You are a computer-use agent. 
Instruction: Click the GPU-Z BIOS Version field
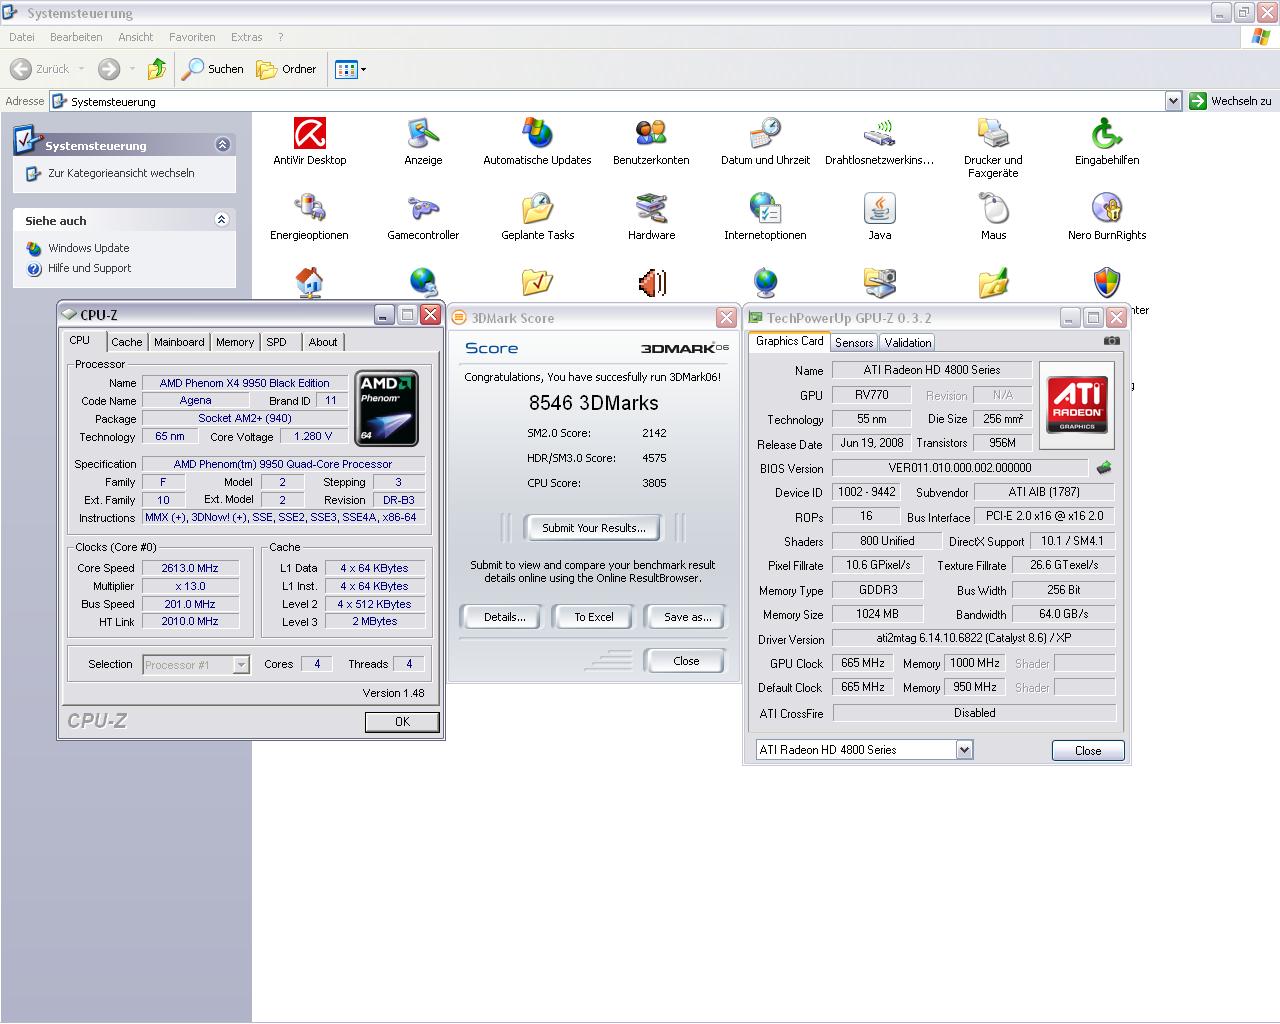pos(960,468)
